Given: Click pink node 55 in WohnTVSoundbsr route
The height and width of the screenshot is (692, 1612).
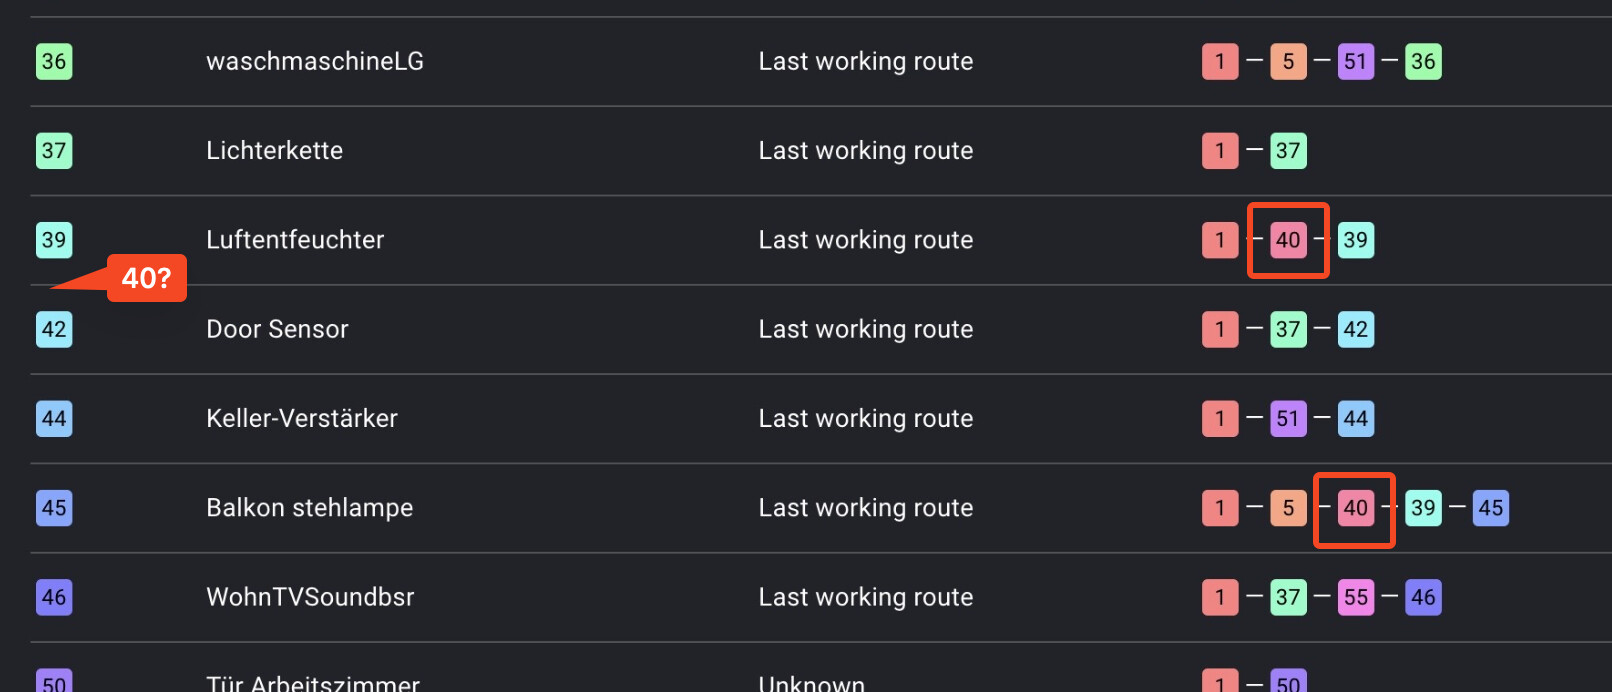Looking at the screenshot, I should (x=1355, y=597).
